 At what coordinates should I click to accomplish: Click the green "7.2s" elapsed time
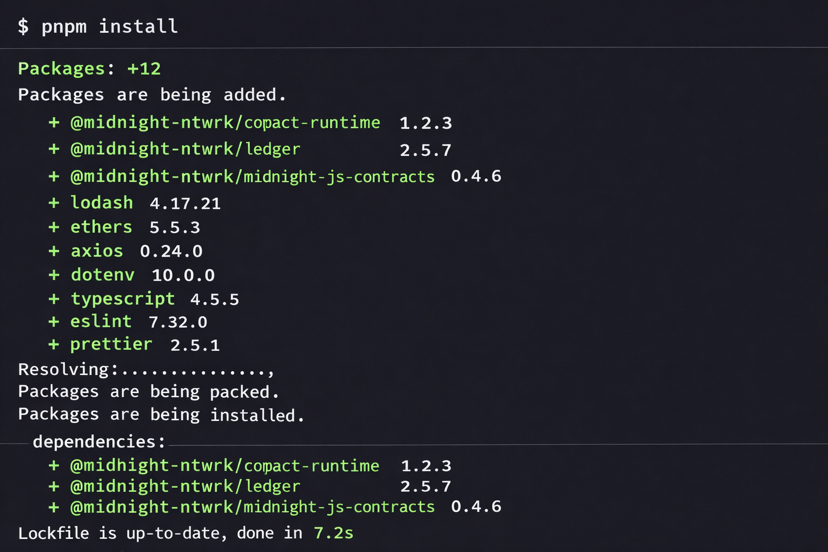pos(333,533)
